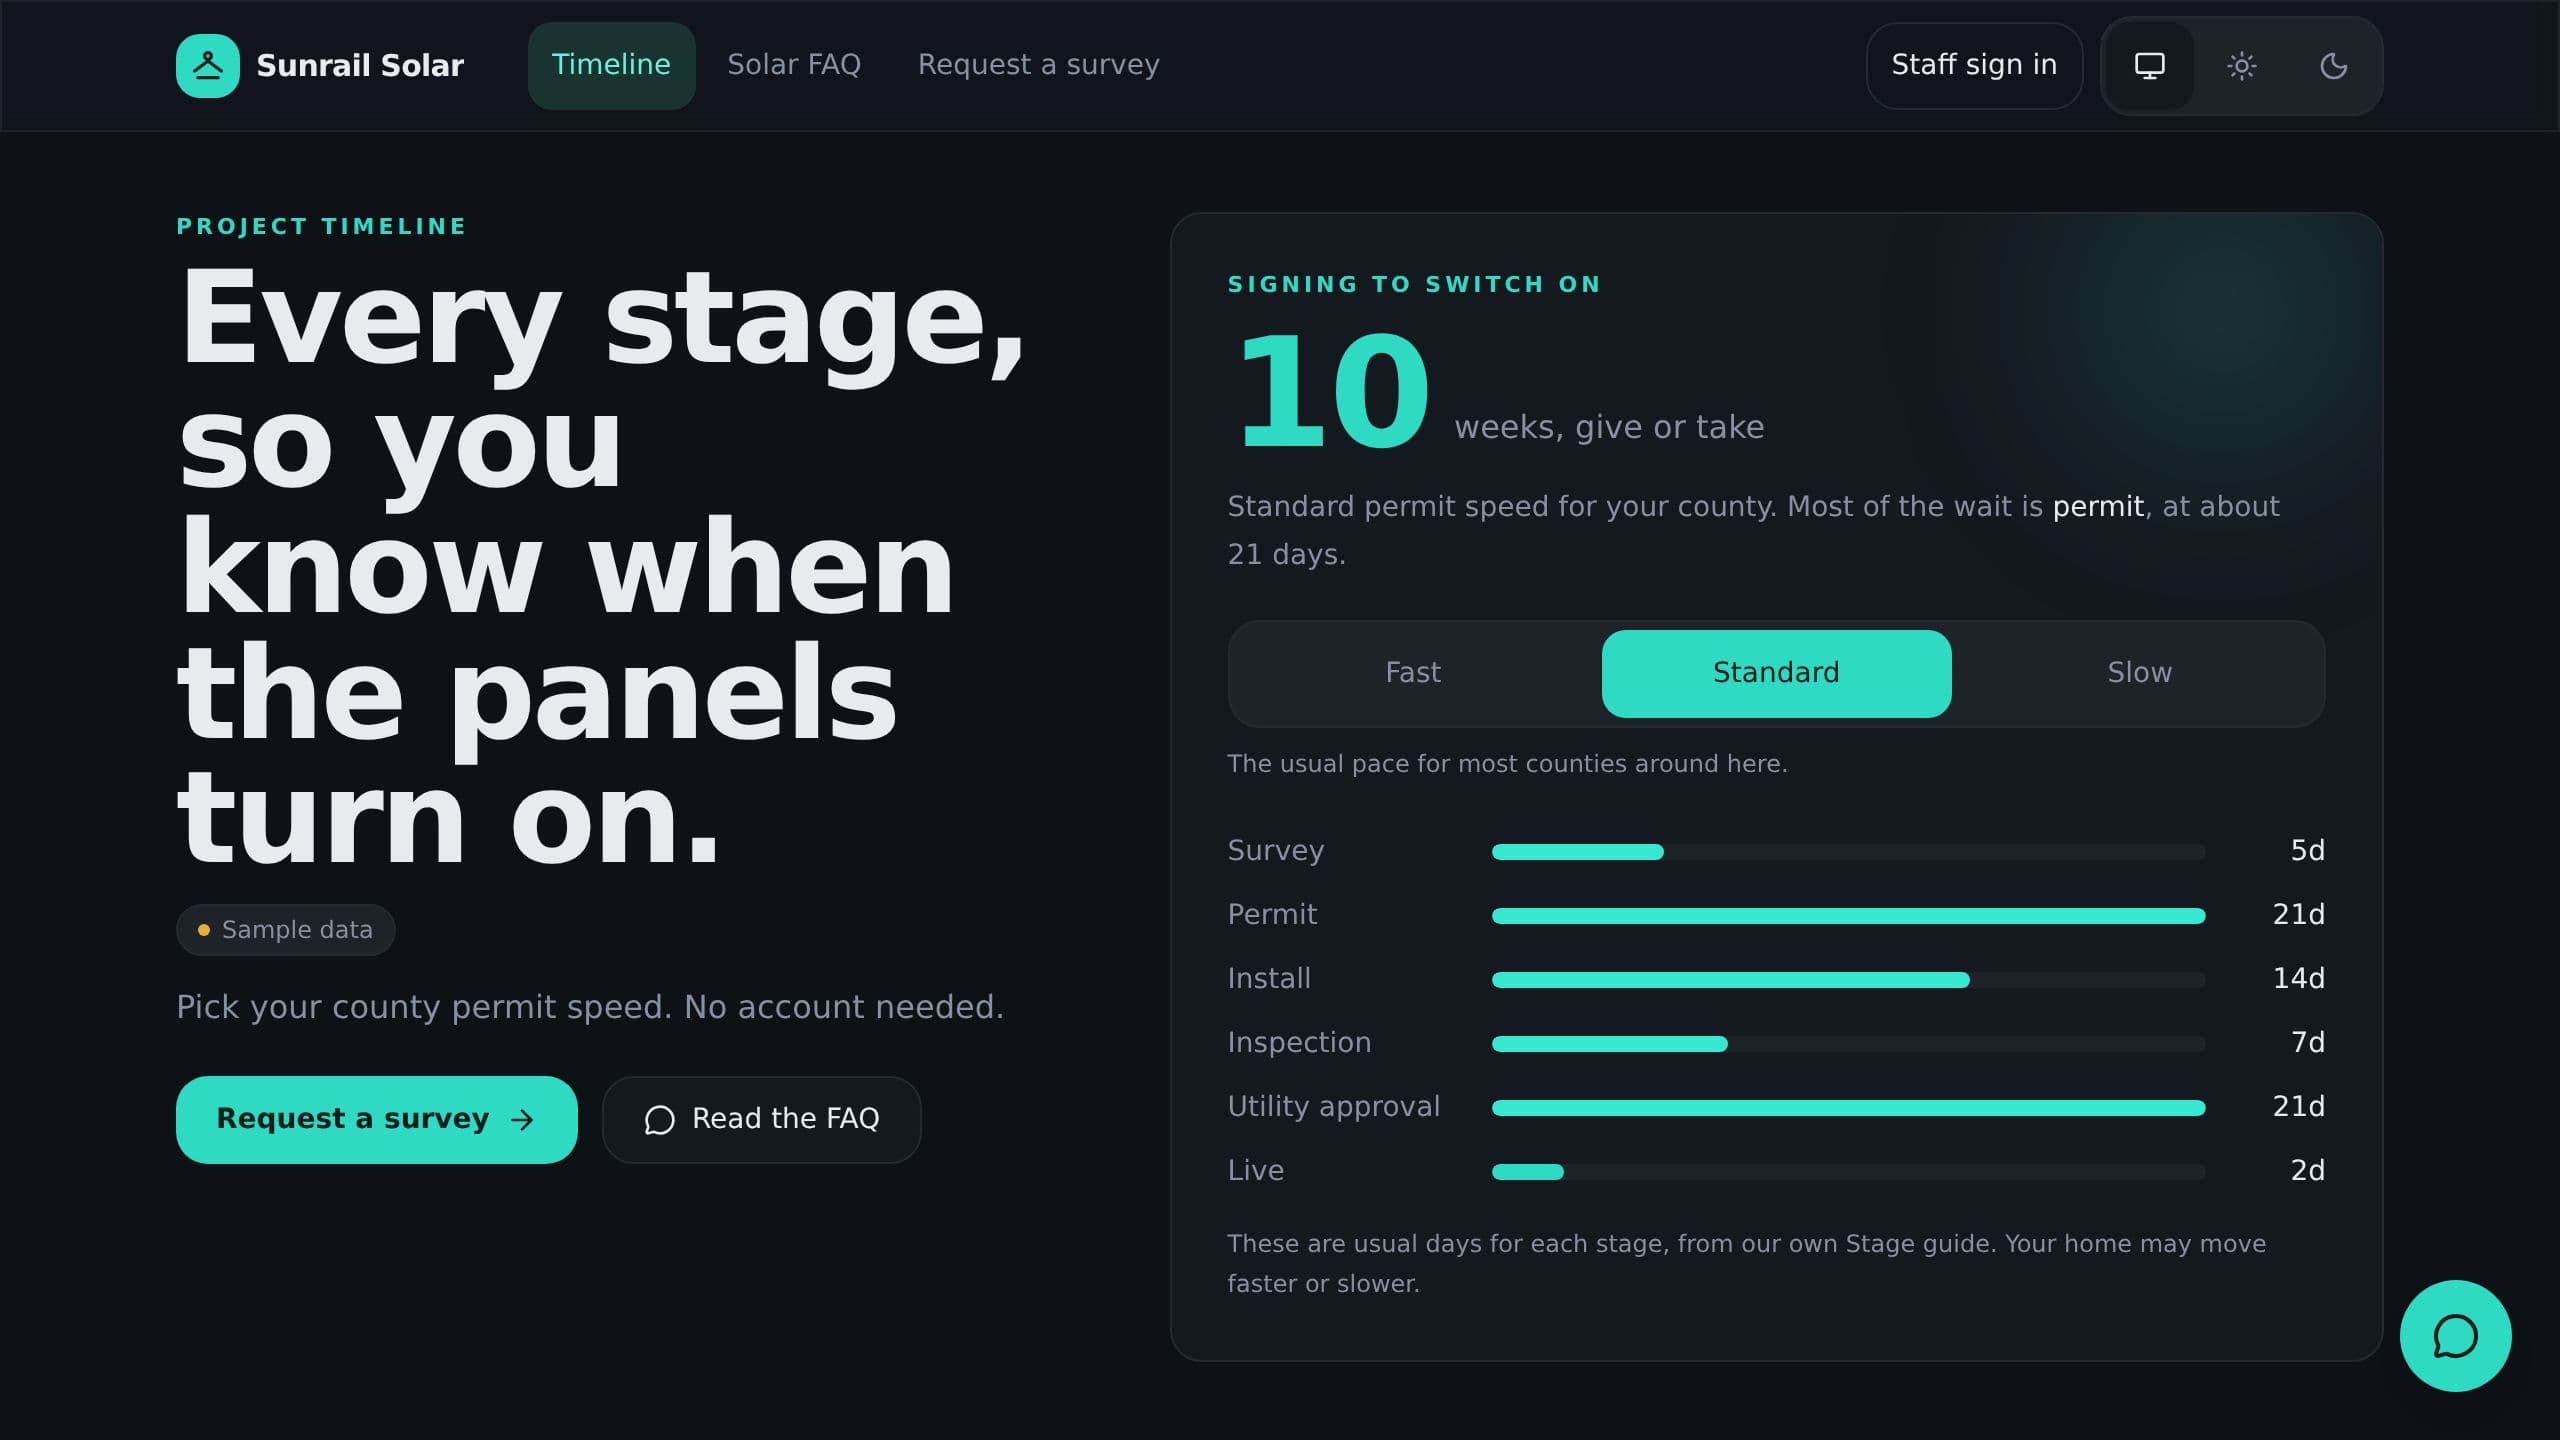Click the 'Utility approval' stage label
Image resolution: width=2560 pixels, height=1440 pixels.
coord(1333,1106)
